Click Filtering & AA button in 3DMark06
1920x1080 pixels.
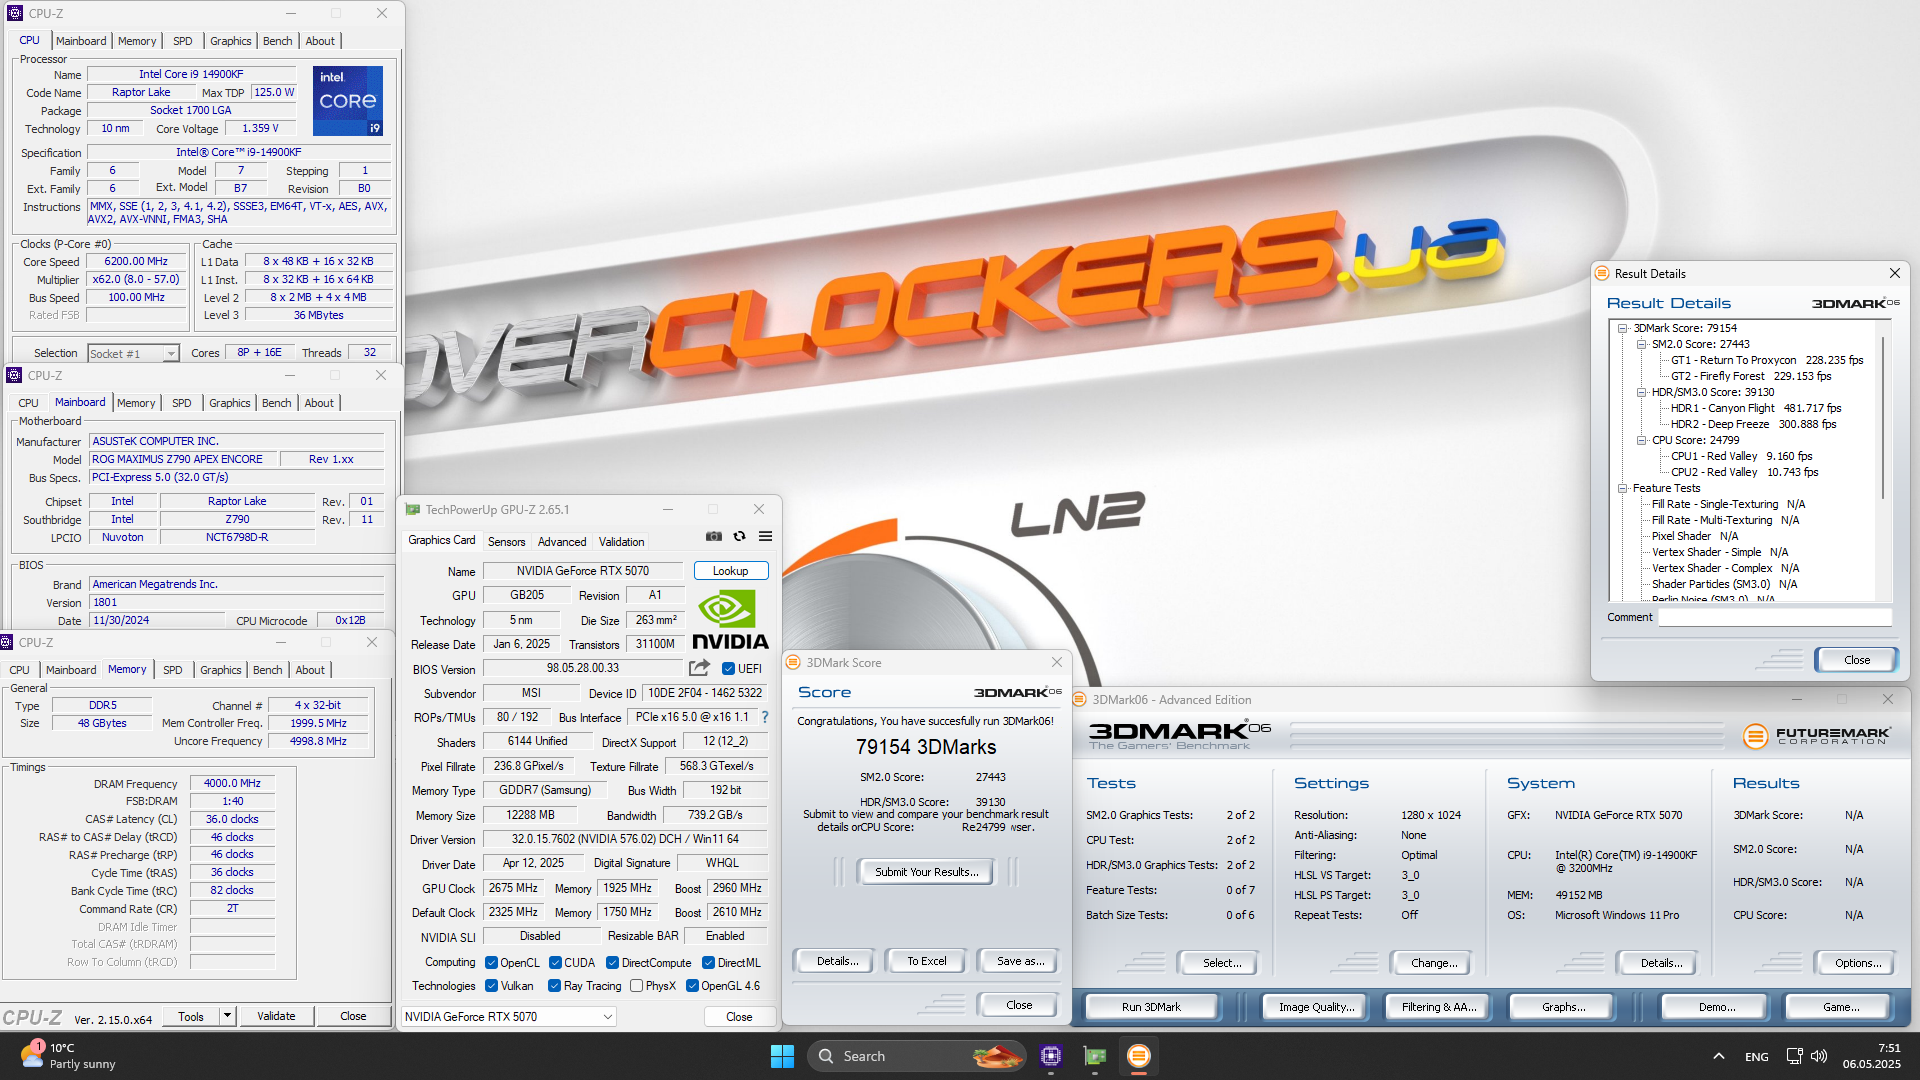pos(1438,1007)
